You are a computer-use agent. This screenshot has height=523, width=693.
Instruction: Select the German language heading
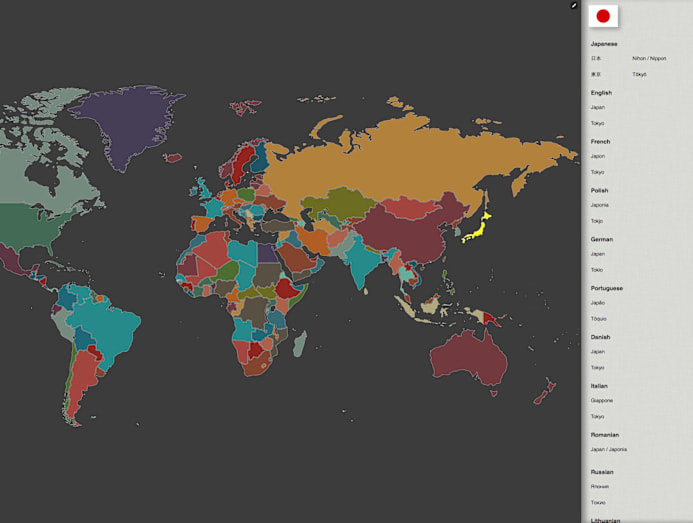tap(602, 239)
